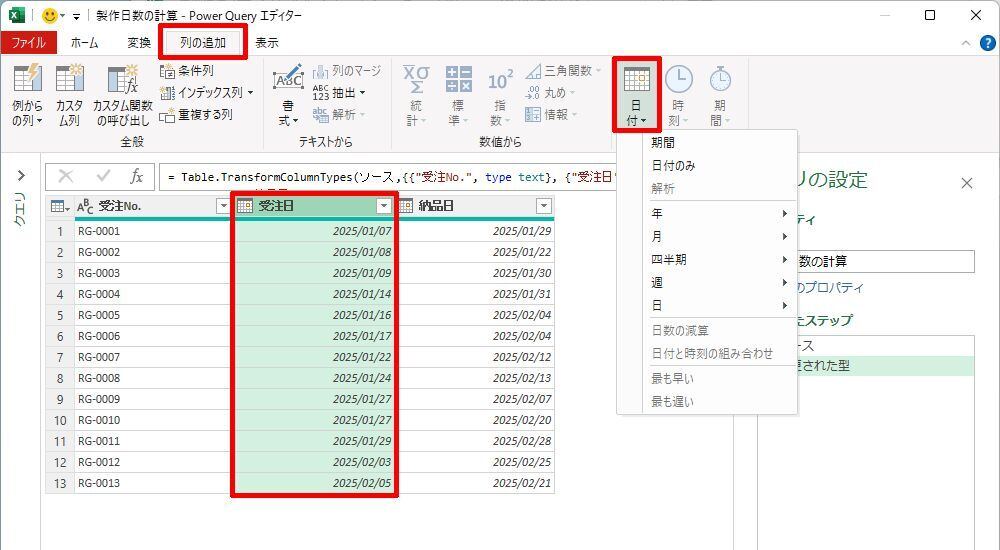Open the 三角関数 trigonometry menu
Screen dimensions: 1000x550
point(563,71)
